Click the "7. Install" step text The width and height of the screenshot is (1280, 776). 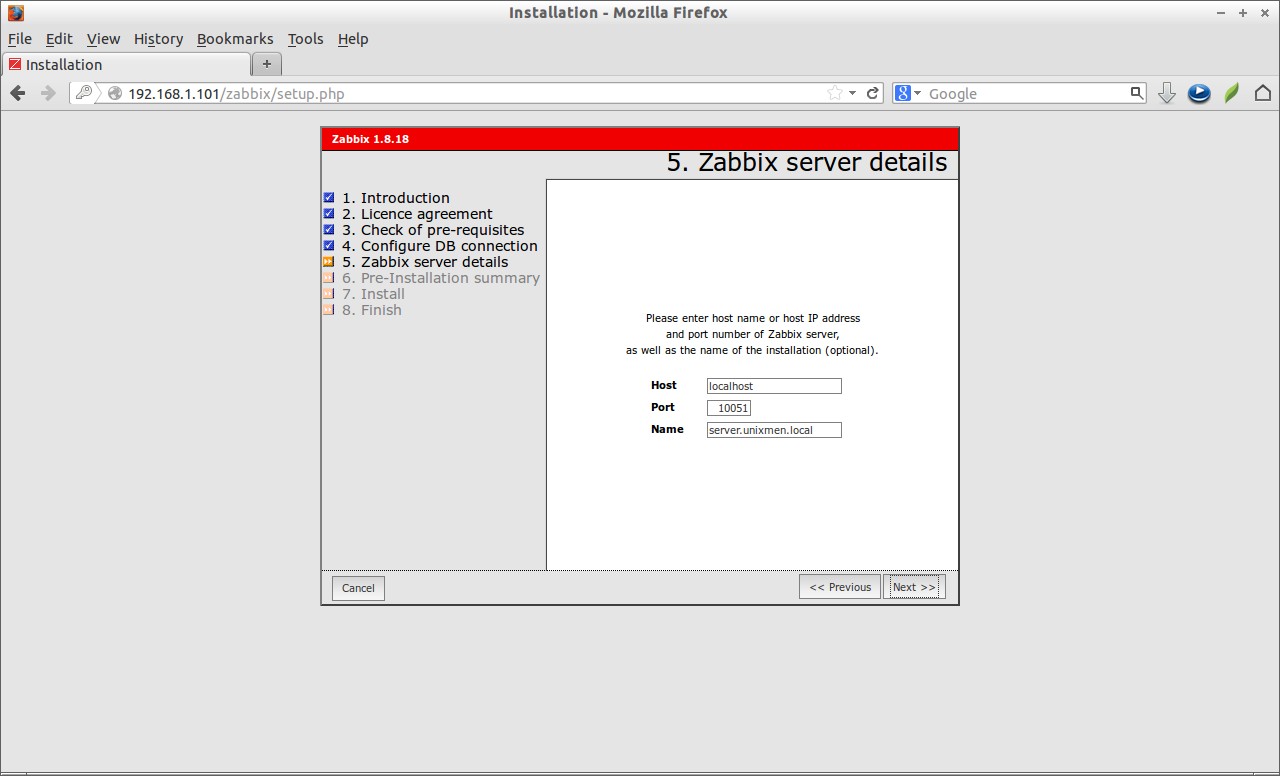(x=373, y=294)
